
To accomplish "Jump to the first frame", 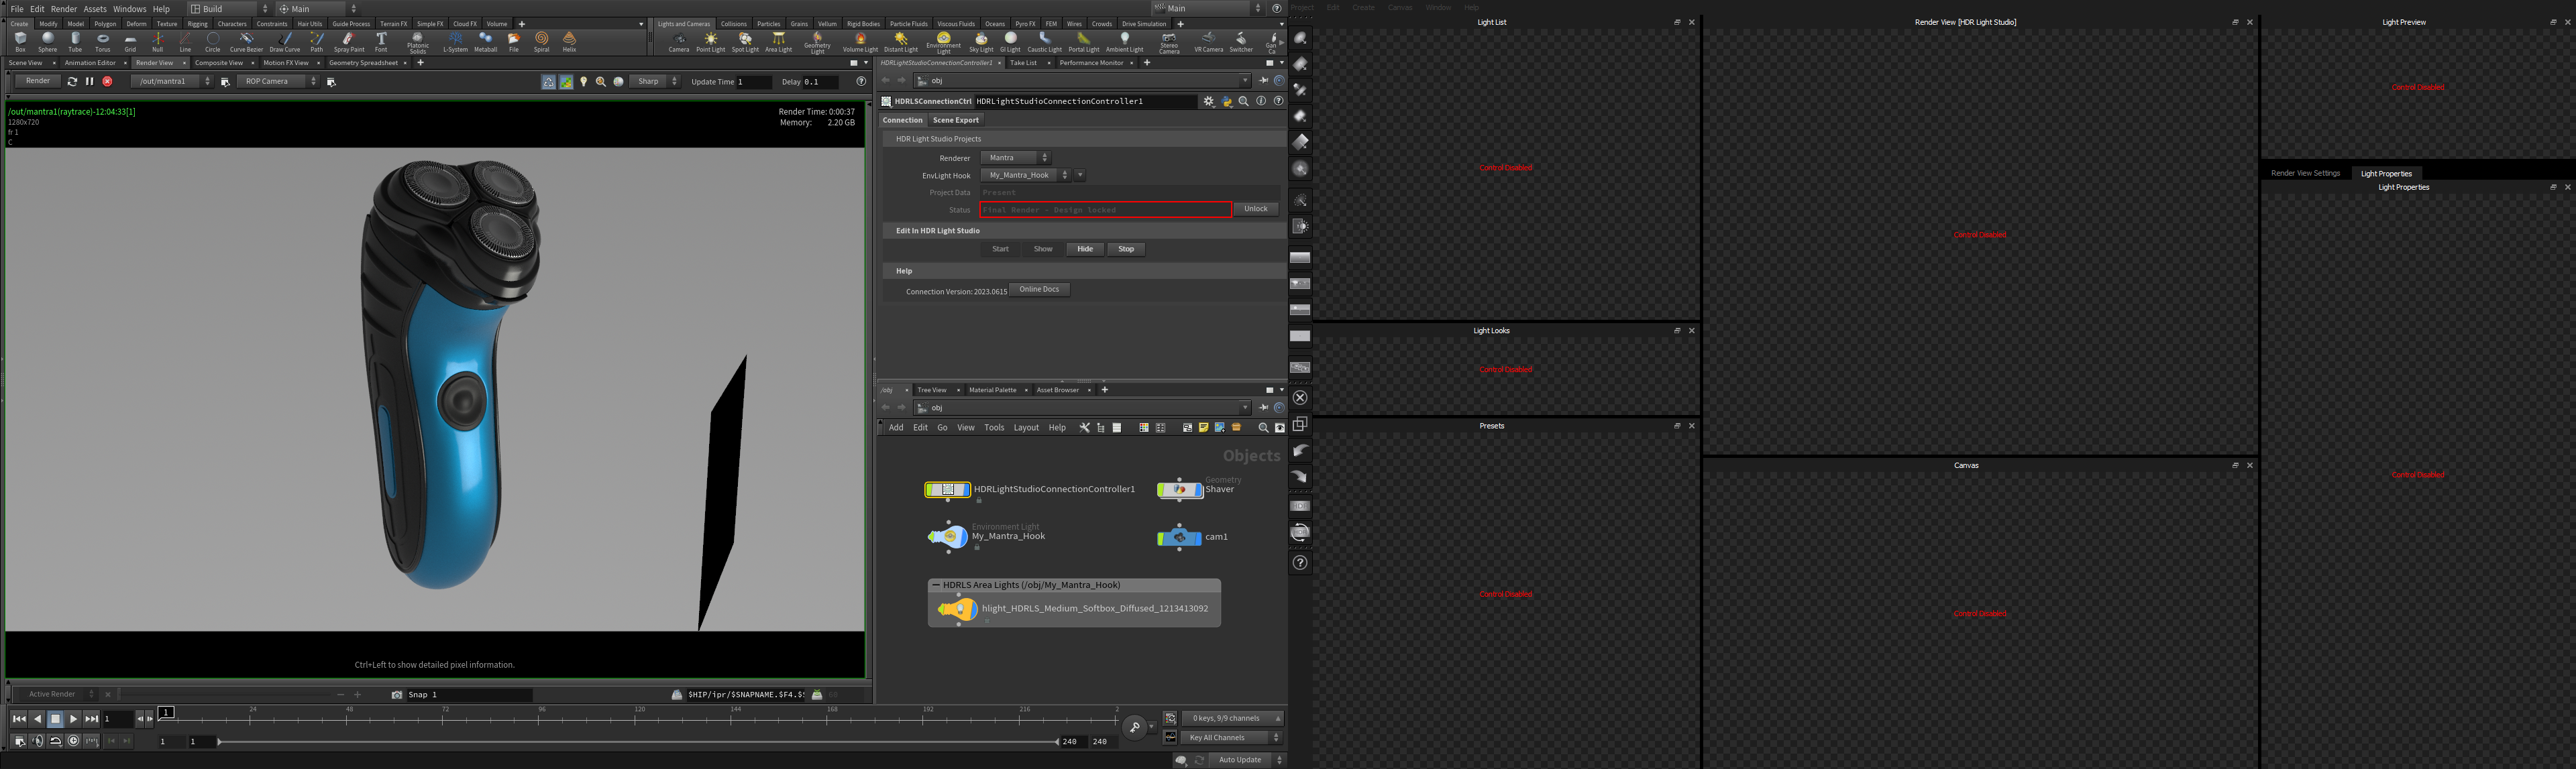I will click(x=19, y=719).
